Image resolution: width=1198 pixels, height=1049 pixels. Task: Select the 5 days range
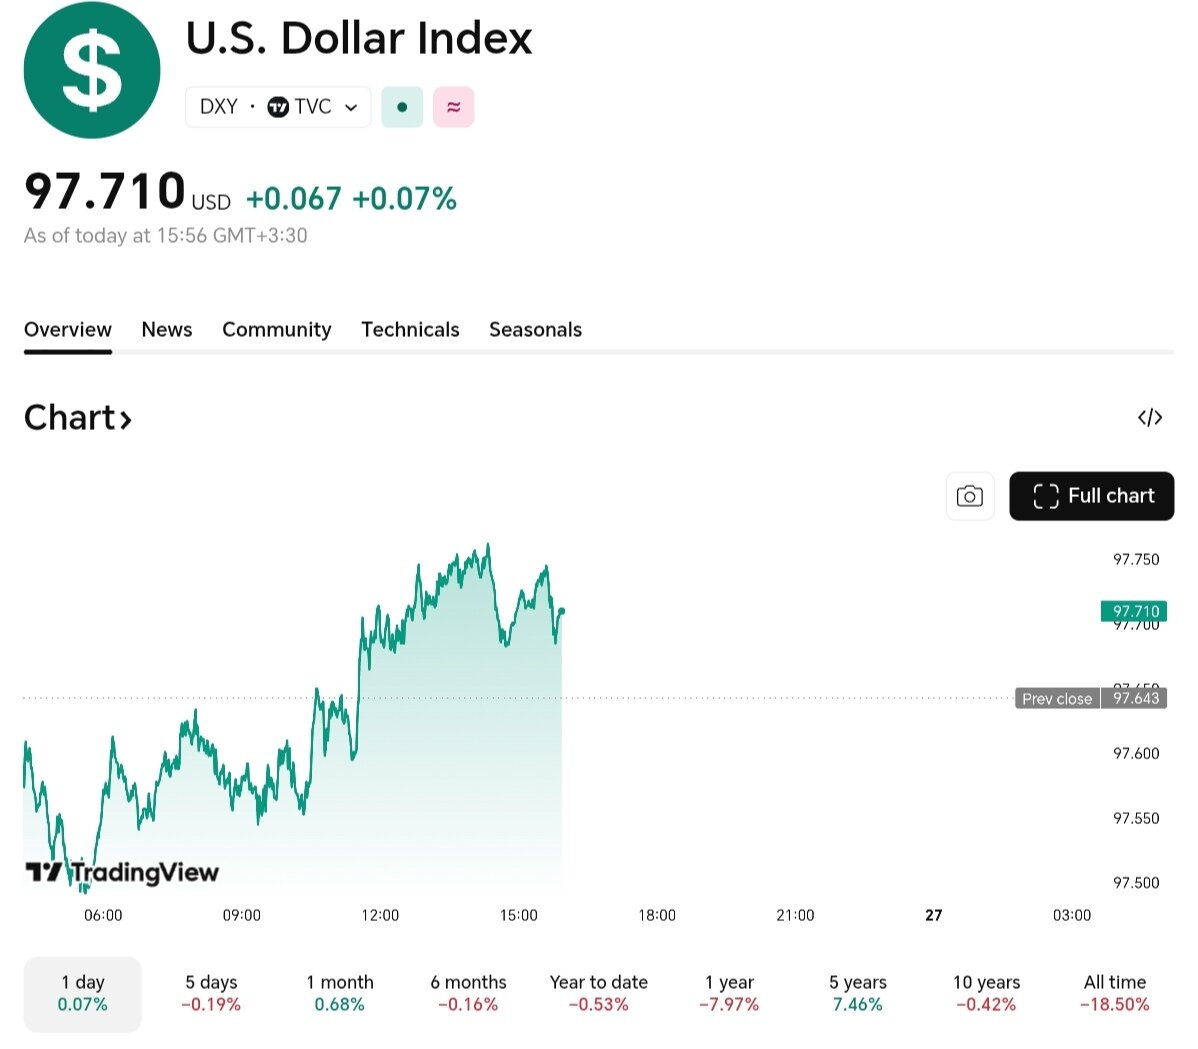pos(211,993)
